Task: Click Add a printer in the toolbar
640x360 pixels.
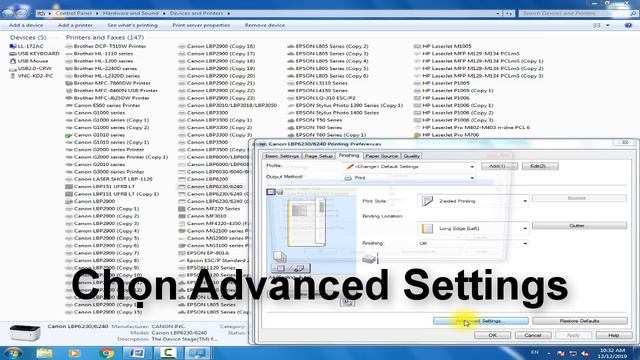Action: pyautogui.click(x=75, y=25)
